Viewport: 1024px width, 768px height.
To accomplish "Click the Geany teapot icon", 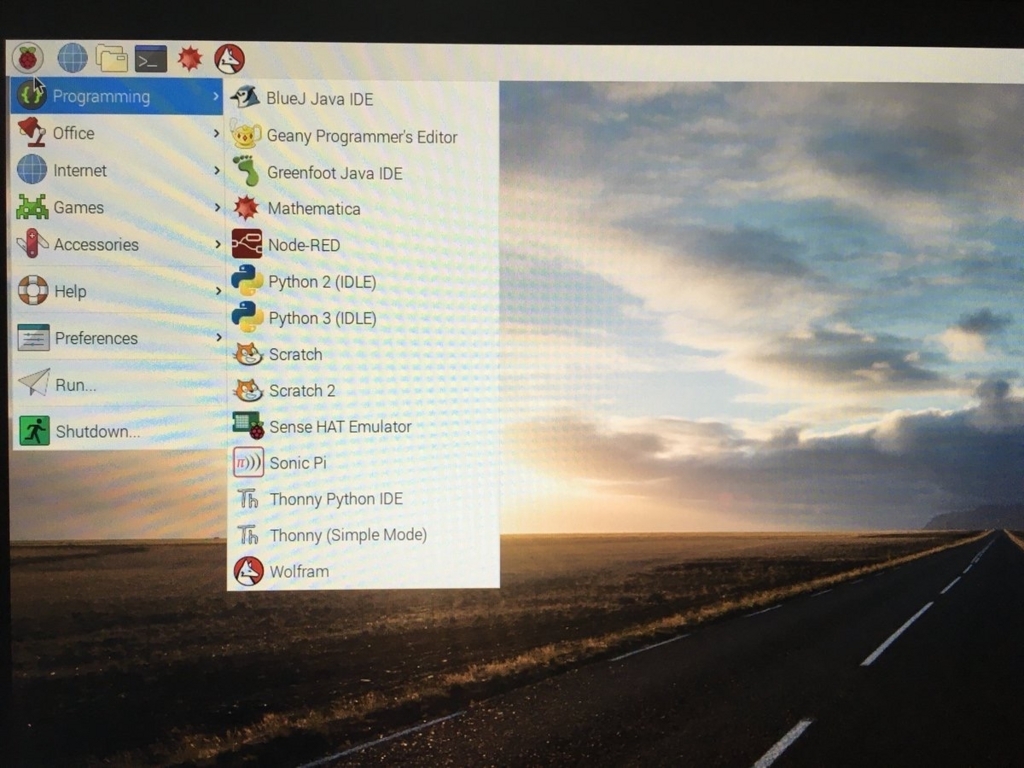I will [246, 135].
